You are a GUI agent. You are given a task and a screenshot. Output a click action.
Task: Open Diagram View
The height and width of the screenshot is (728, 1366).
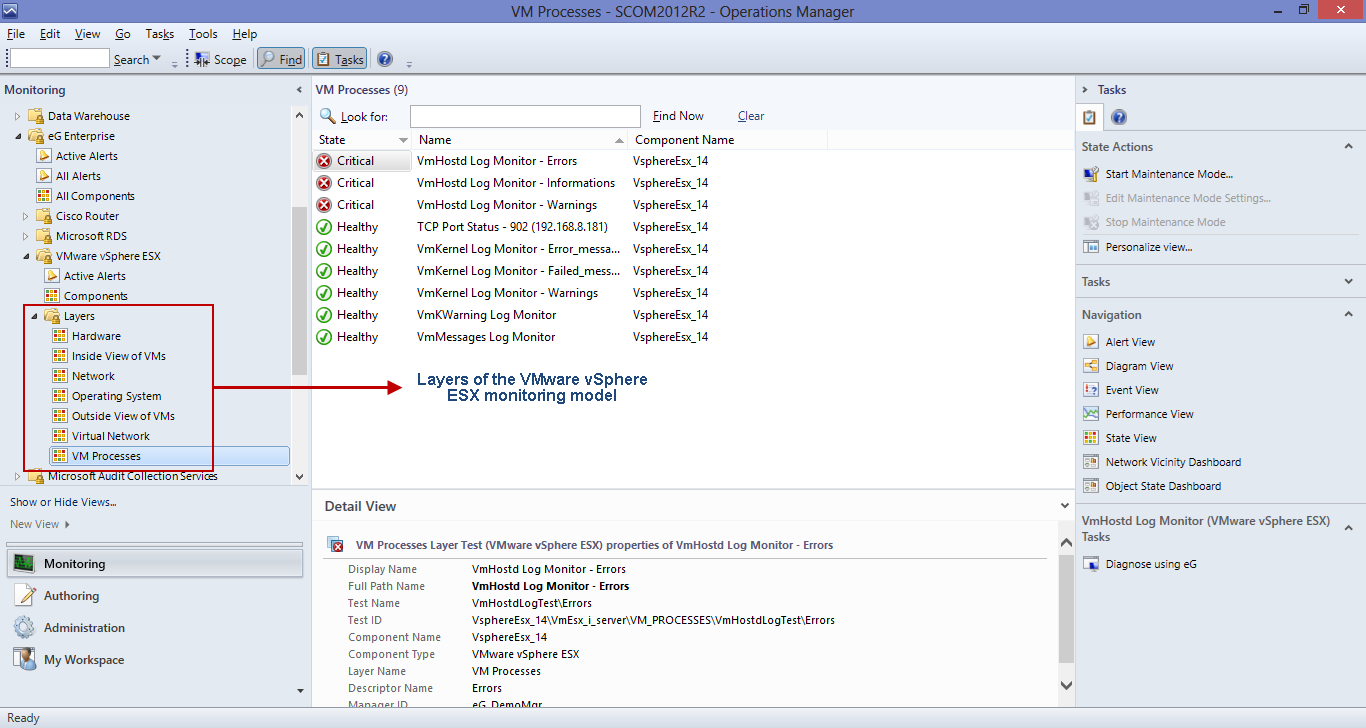pyautogui.click(x=1139, y=366)
